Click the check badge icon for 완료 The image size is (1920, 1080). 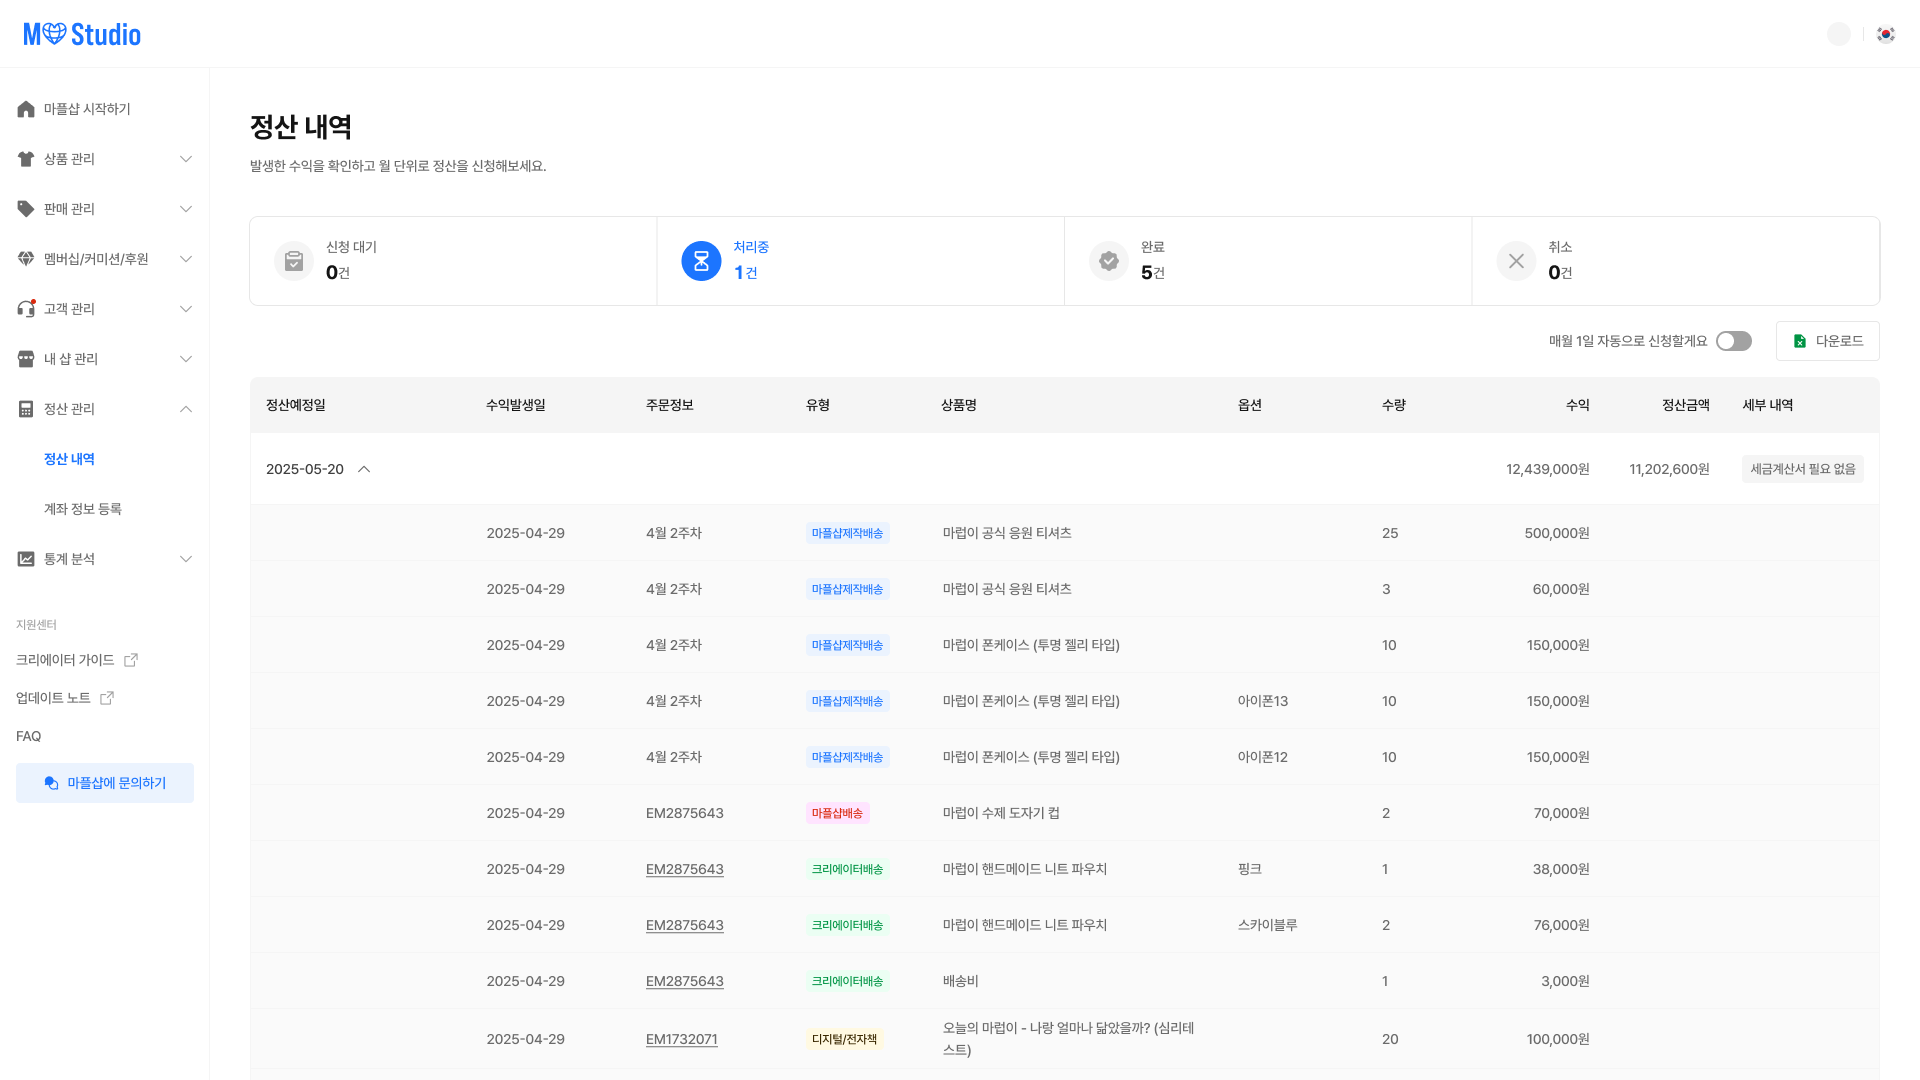click(x=1108, y=261)
